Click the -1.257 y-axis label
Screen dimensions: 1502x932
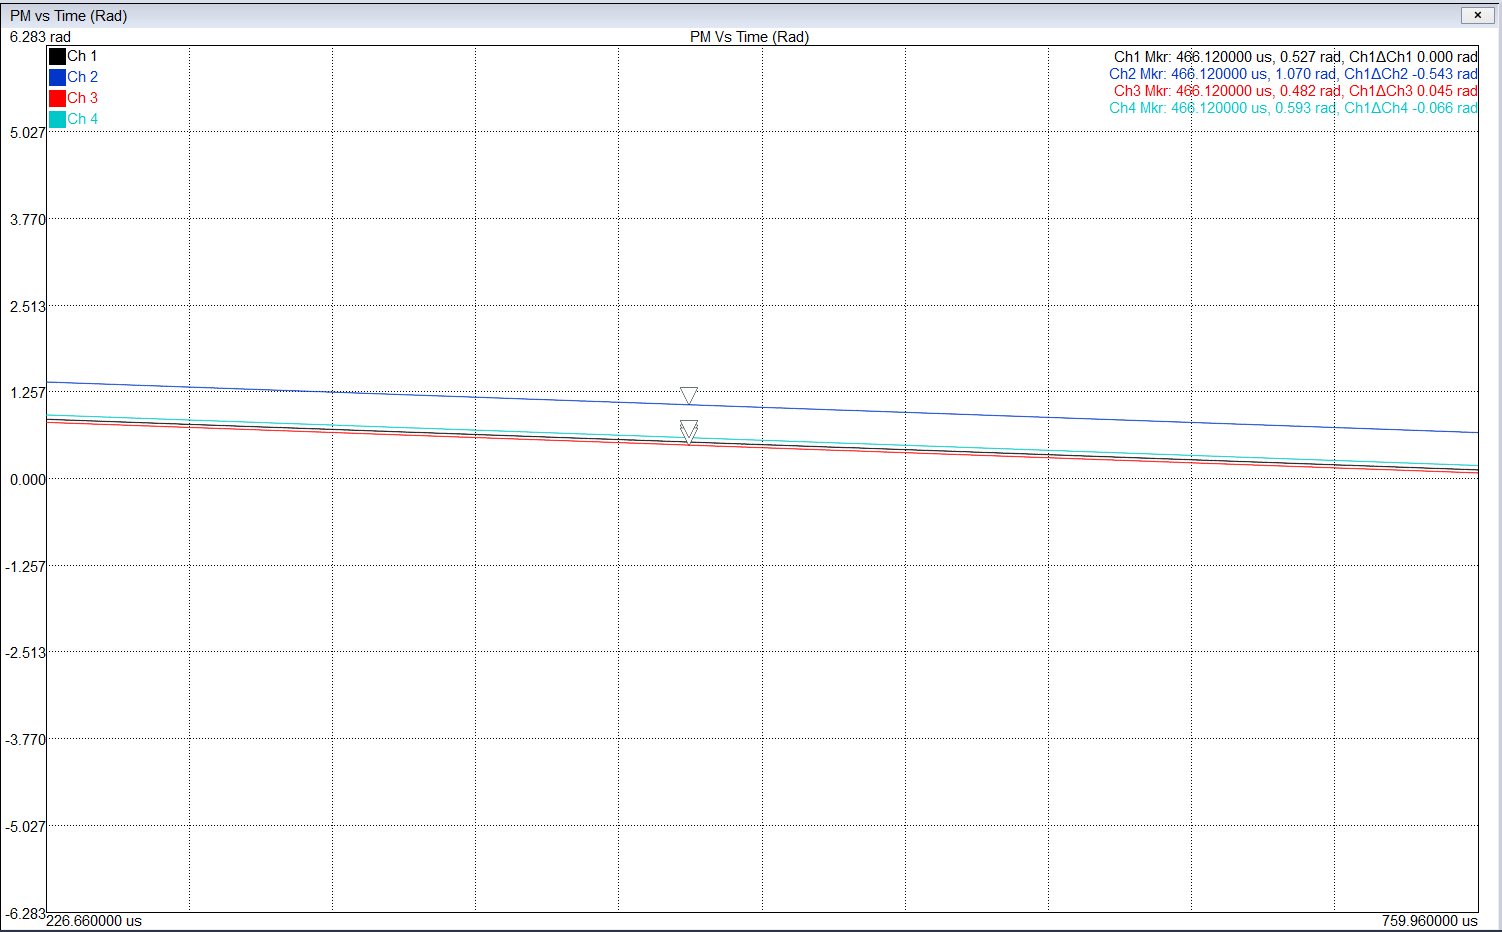pyautogui.click(x=25, y=567)
